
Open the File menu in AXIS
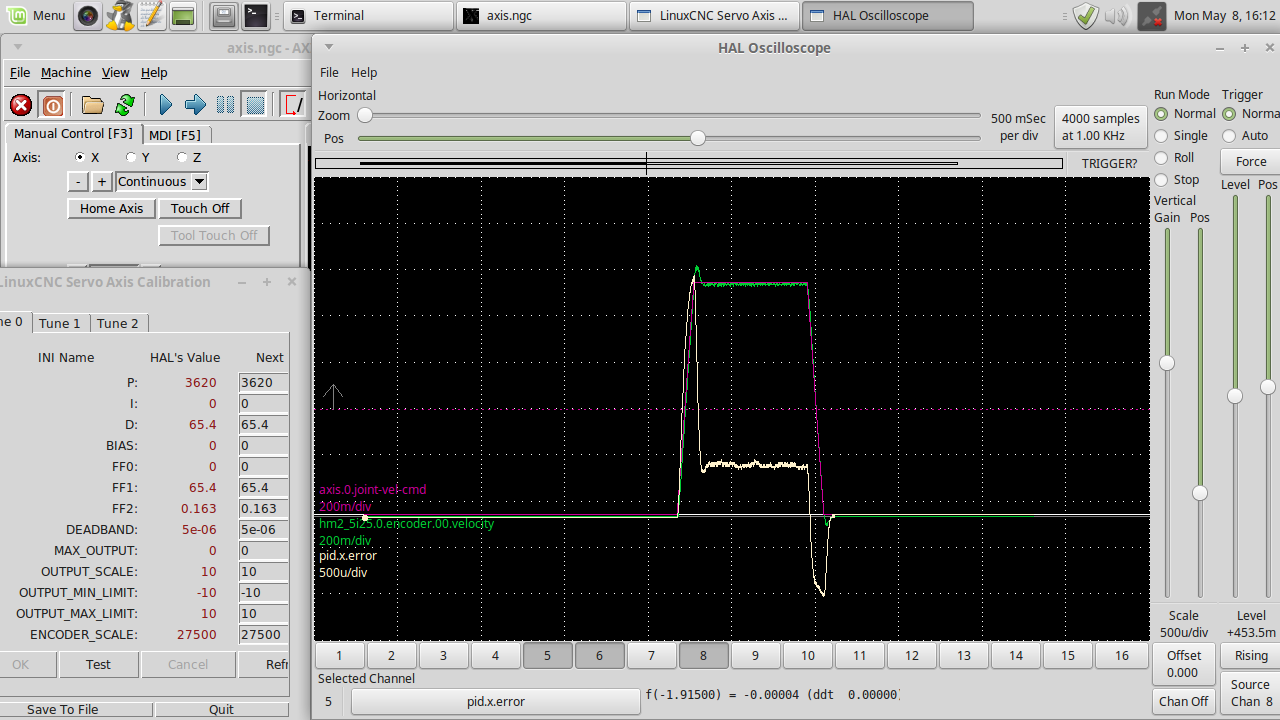pyautogui.click(x=20, y=73)
